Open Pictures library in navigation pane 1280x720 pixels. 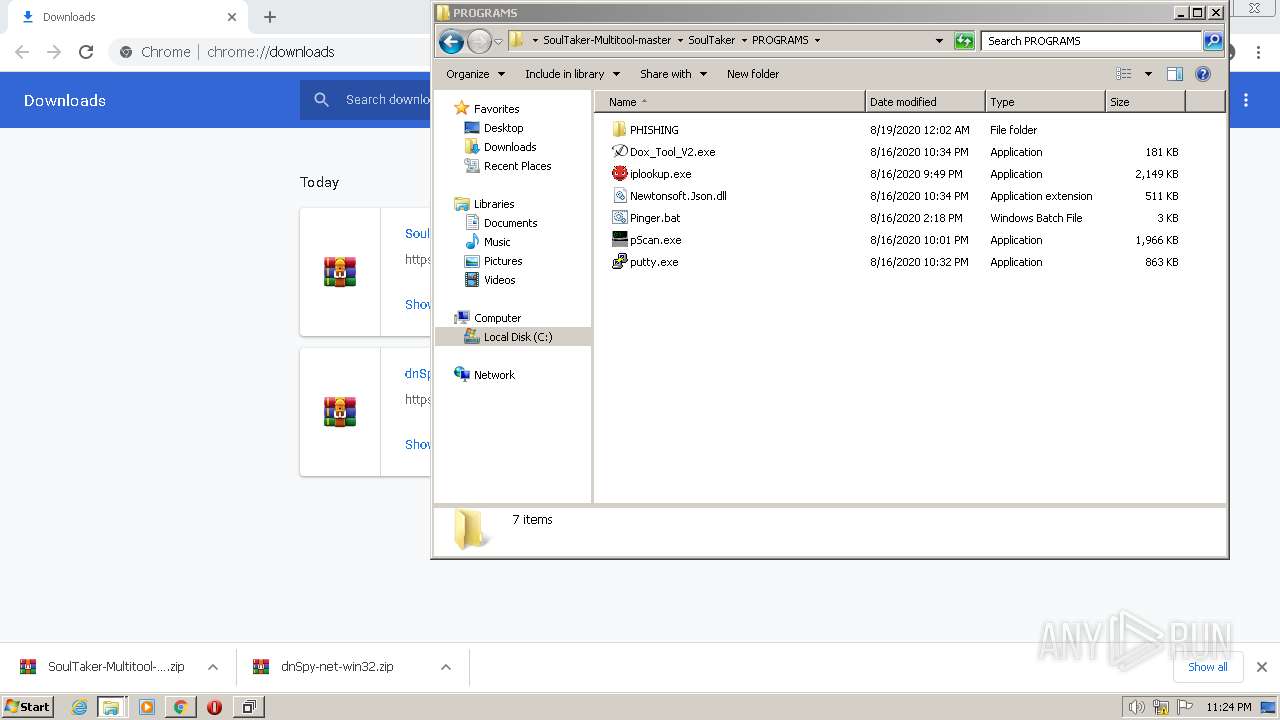(503, 261)
